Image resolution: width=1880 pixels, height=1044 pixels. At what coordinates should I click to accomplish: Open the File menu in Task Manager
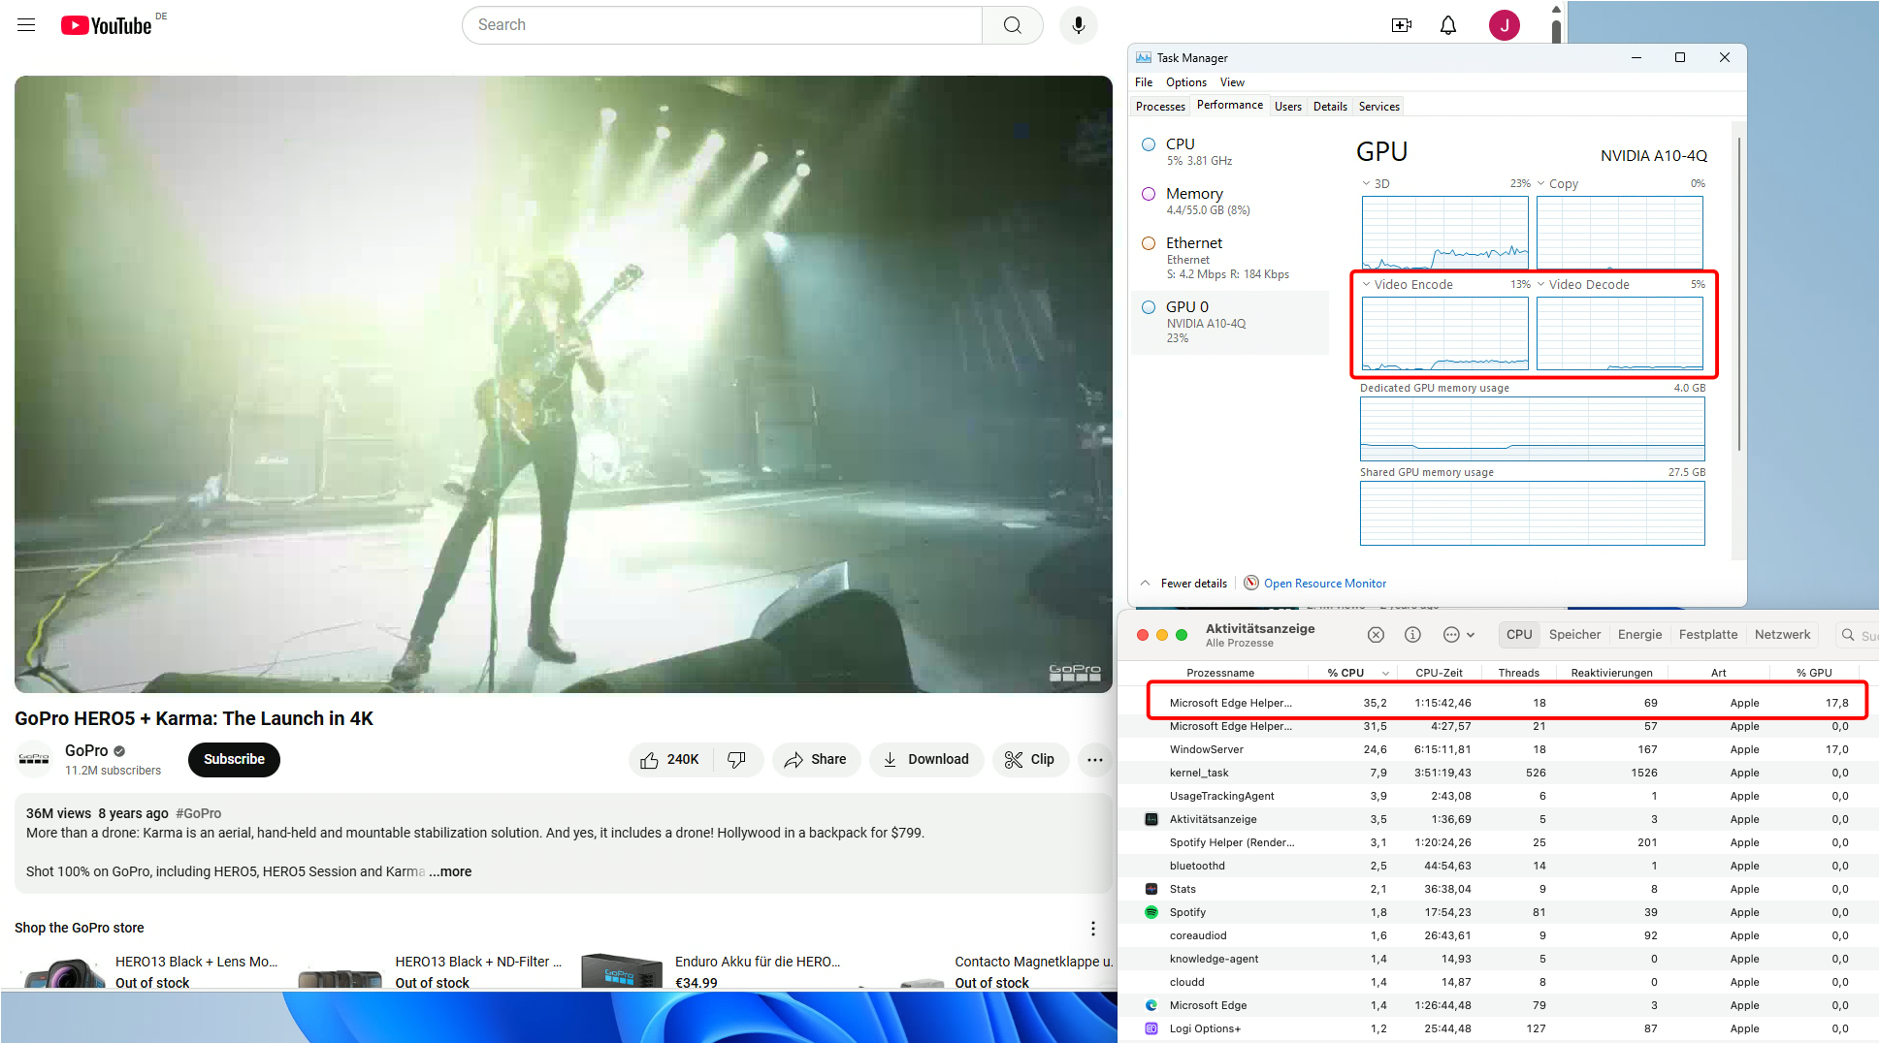(x=1143, y=82)
